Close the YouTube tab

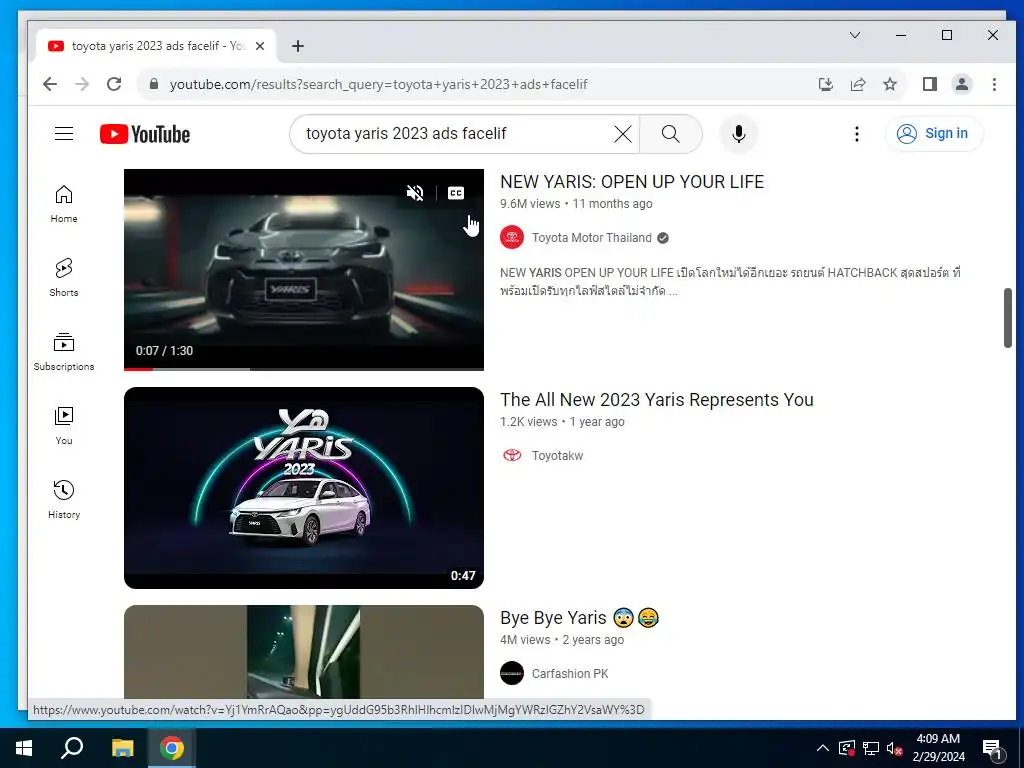pyautogui.click(x=260, y=46)
